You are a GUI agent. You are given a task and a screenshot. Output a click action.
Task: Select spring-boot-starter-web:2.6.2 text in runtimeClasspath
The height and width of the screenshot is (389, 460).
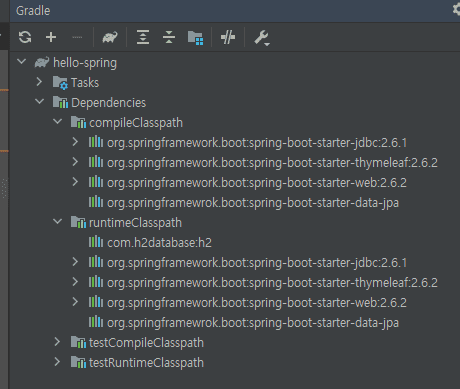point(328,303)
